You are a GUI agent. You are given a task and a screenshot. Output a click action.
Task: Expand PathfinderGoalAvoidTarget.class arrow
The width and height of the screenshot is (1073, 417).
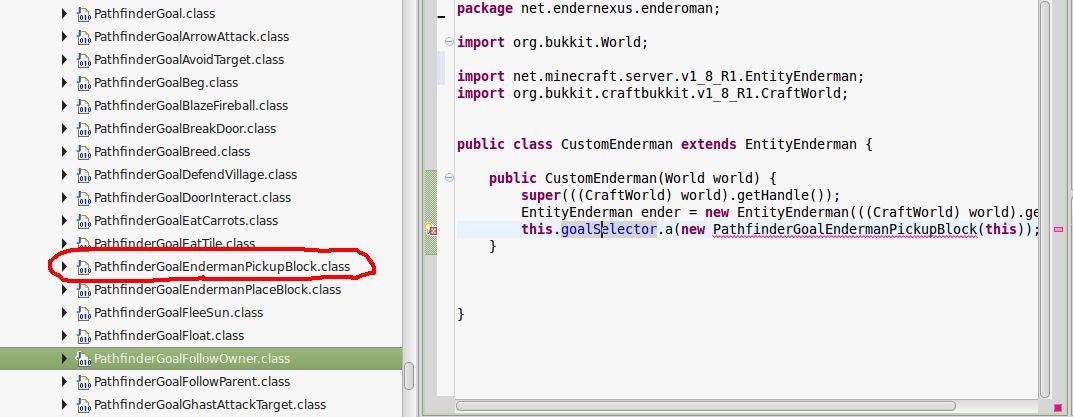pyautogui.click(x=64, y=60)
